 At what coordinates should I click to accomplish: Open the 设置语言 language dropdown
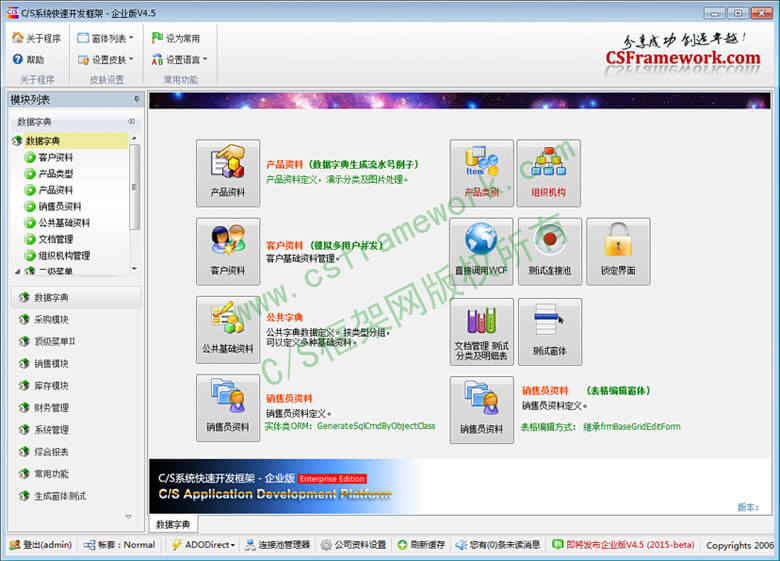(x=180, y=60)
